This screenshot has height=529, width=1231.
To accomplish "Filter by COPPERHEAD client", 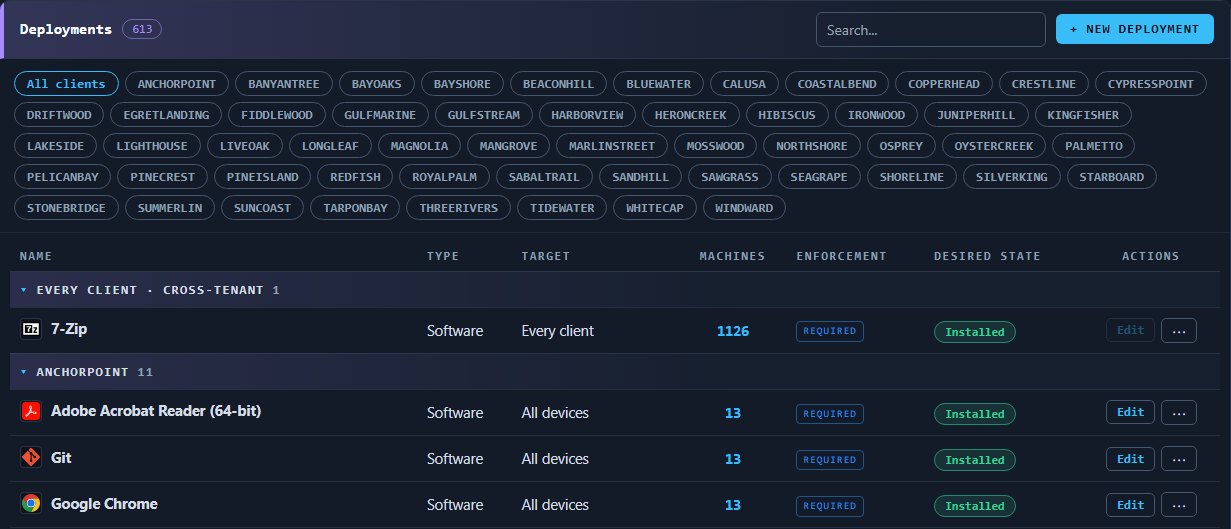I will [x=944, y=84].
